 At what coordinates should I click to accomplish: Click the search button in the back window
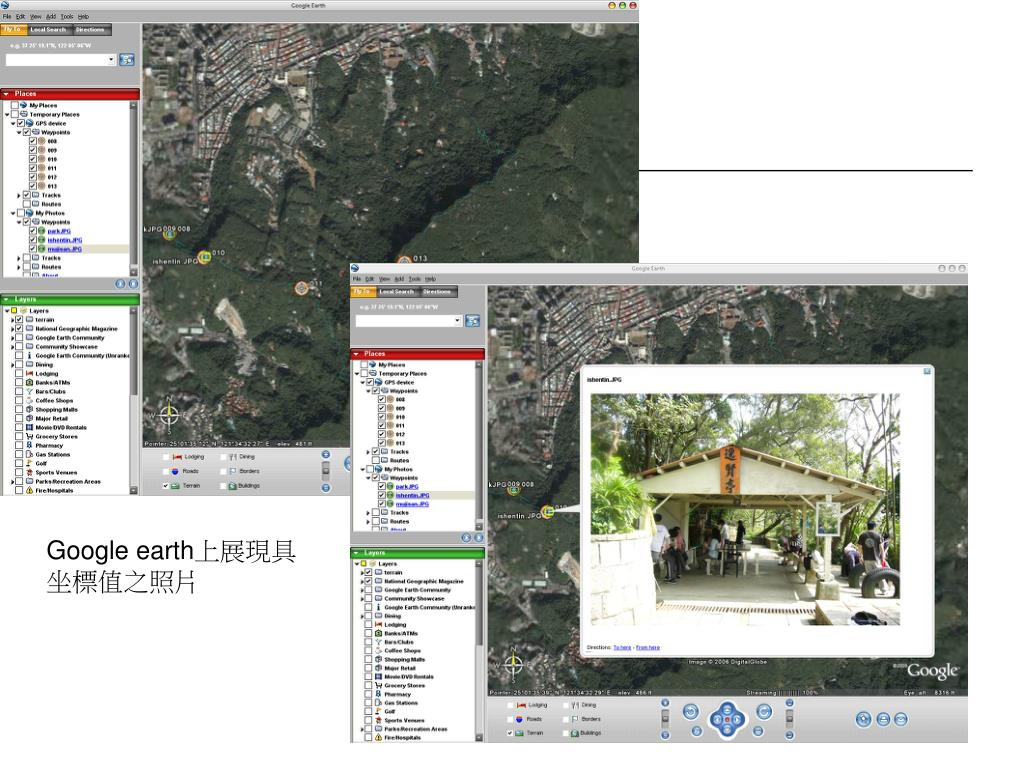pyautogui.click(x=127, y=59)
